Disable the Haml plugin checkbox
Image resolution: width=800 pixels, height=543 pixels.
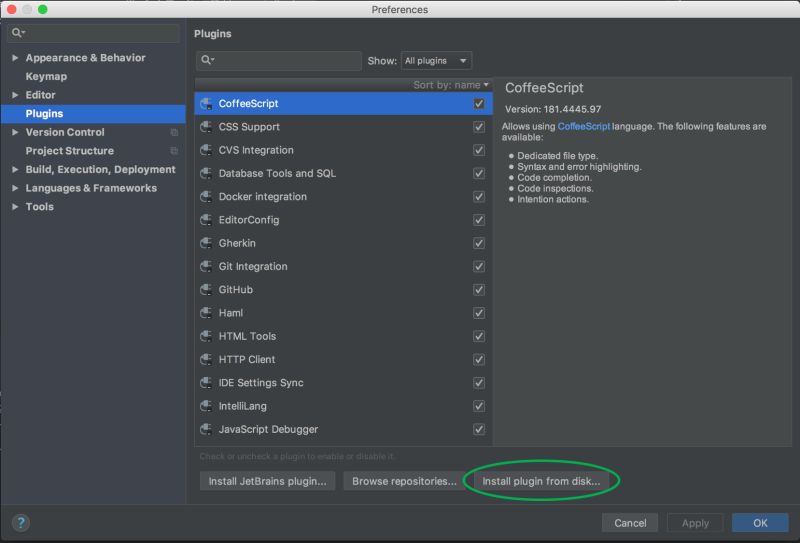pyautogui.click(x=479, y=313)
